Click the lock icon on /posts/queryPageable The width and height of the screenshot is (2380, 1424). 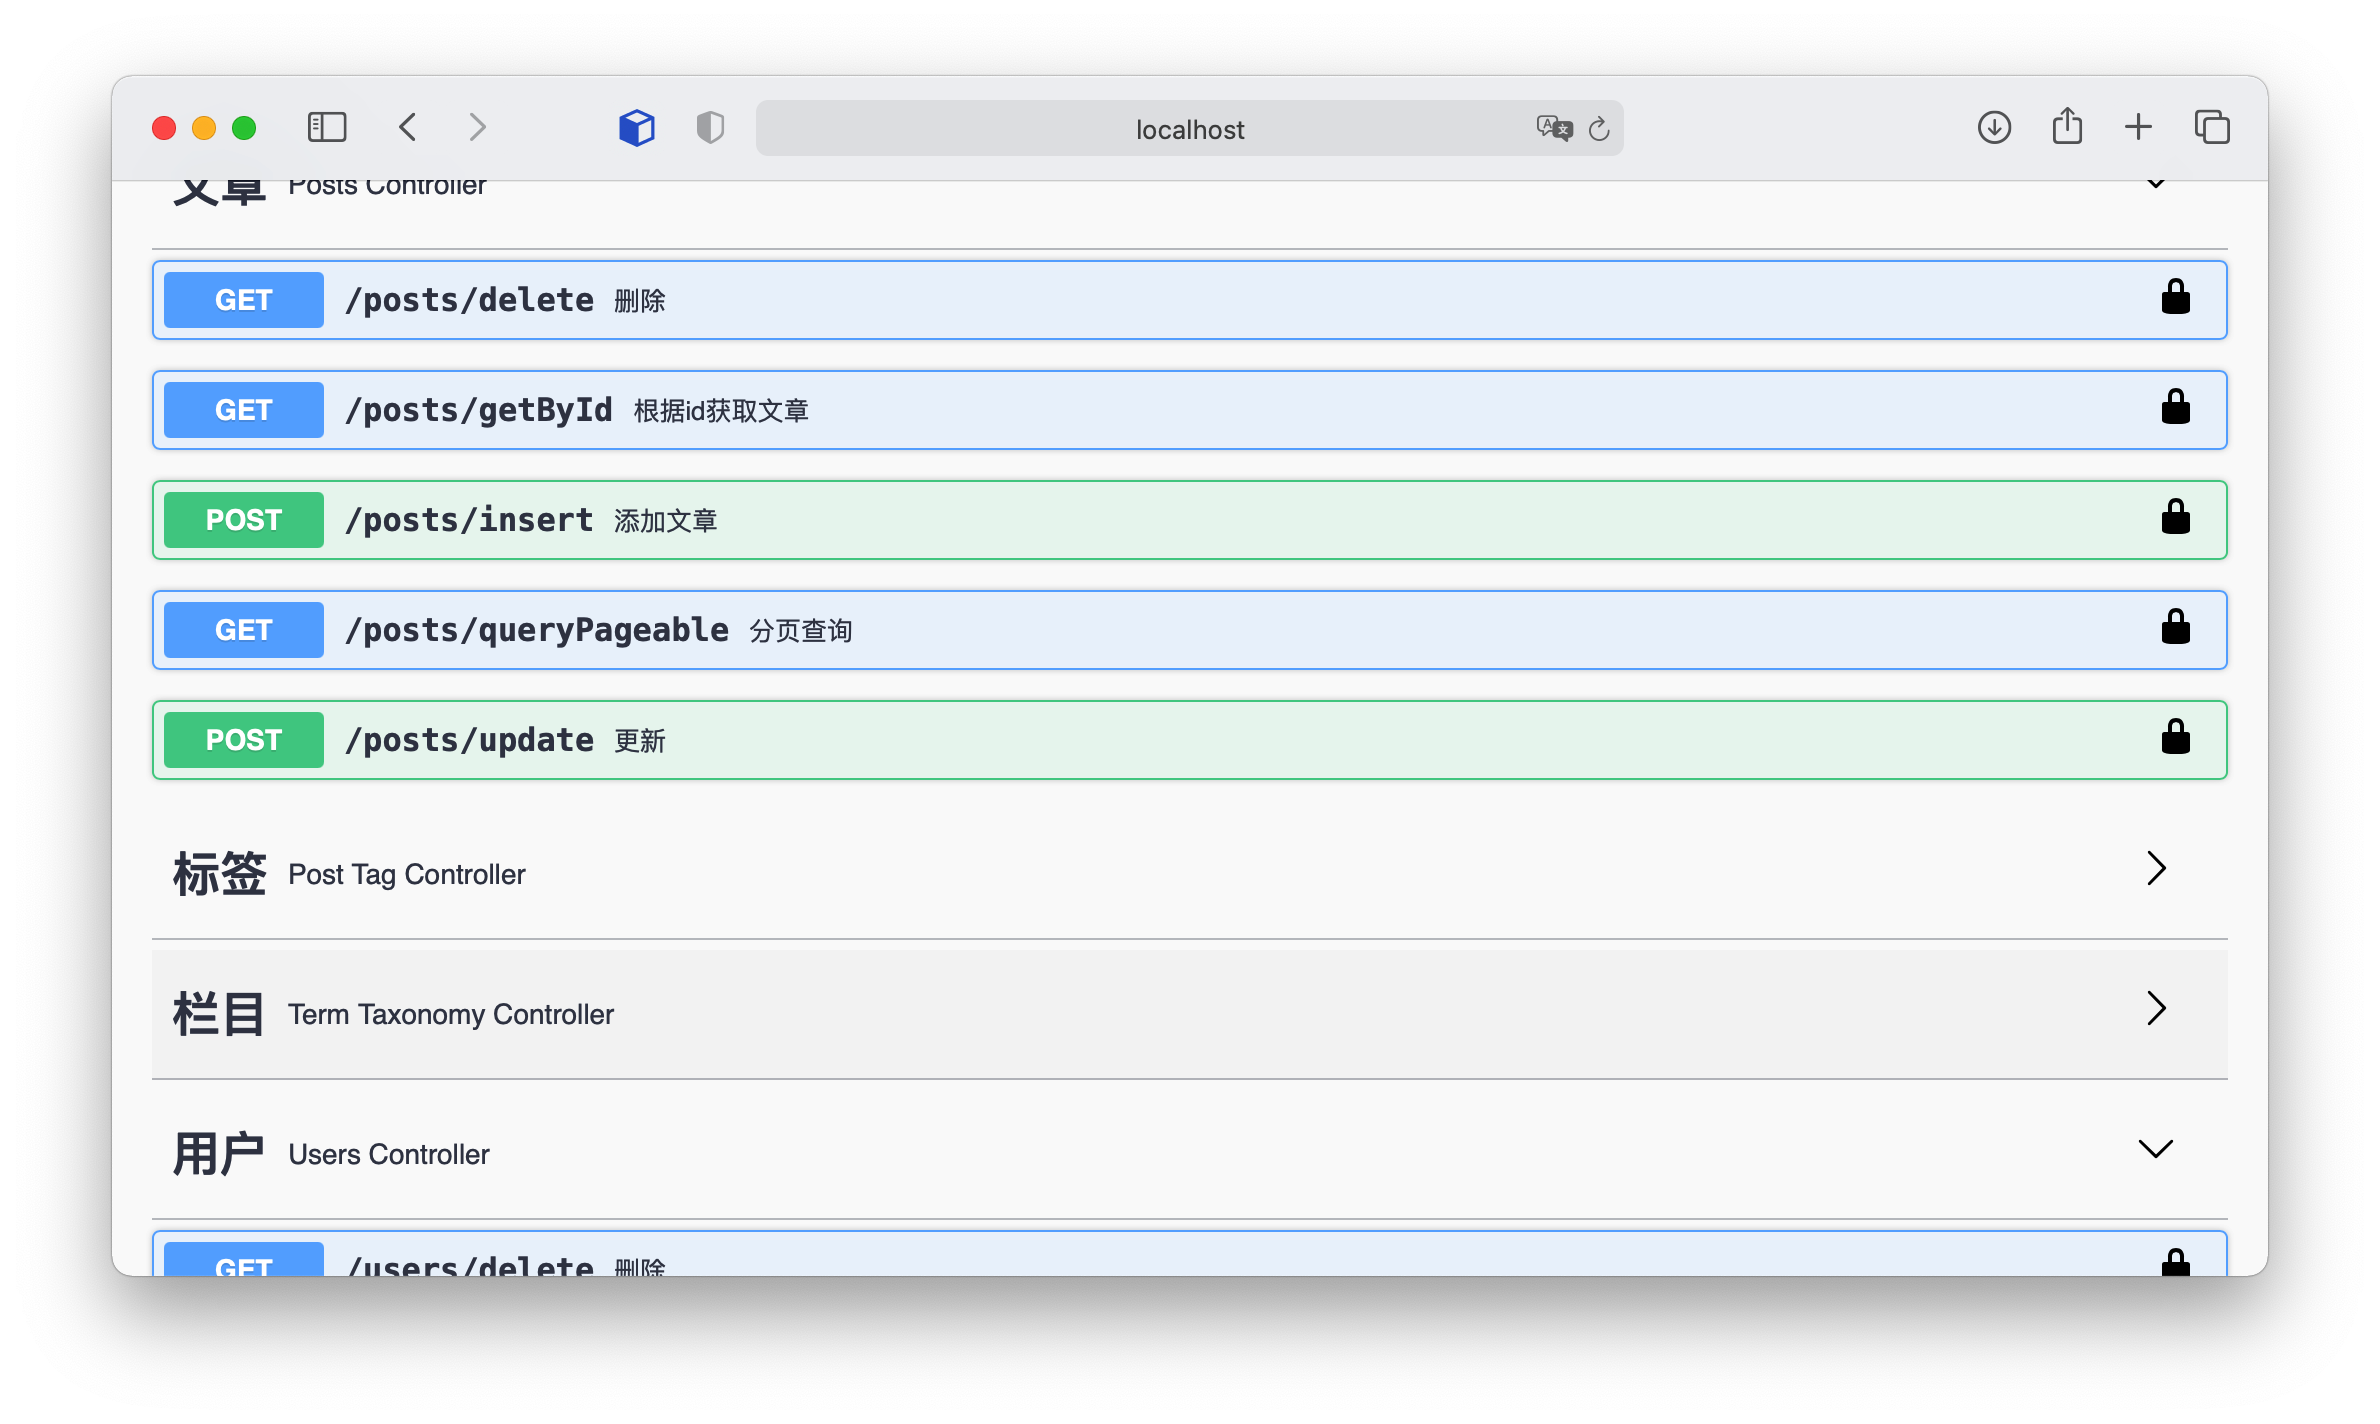[2175, 627]
